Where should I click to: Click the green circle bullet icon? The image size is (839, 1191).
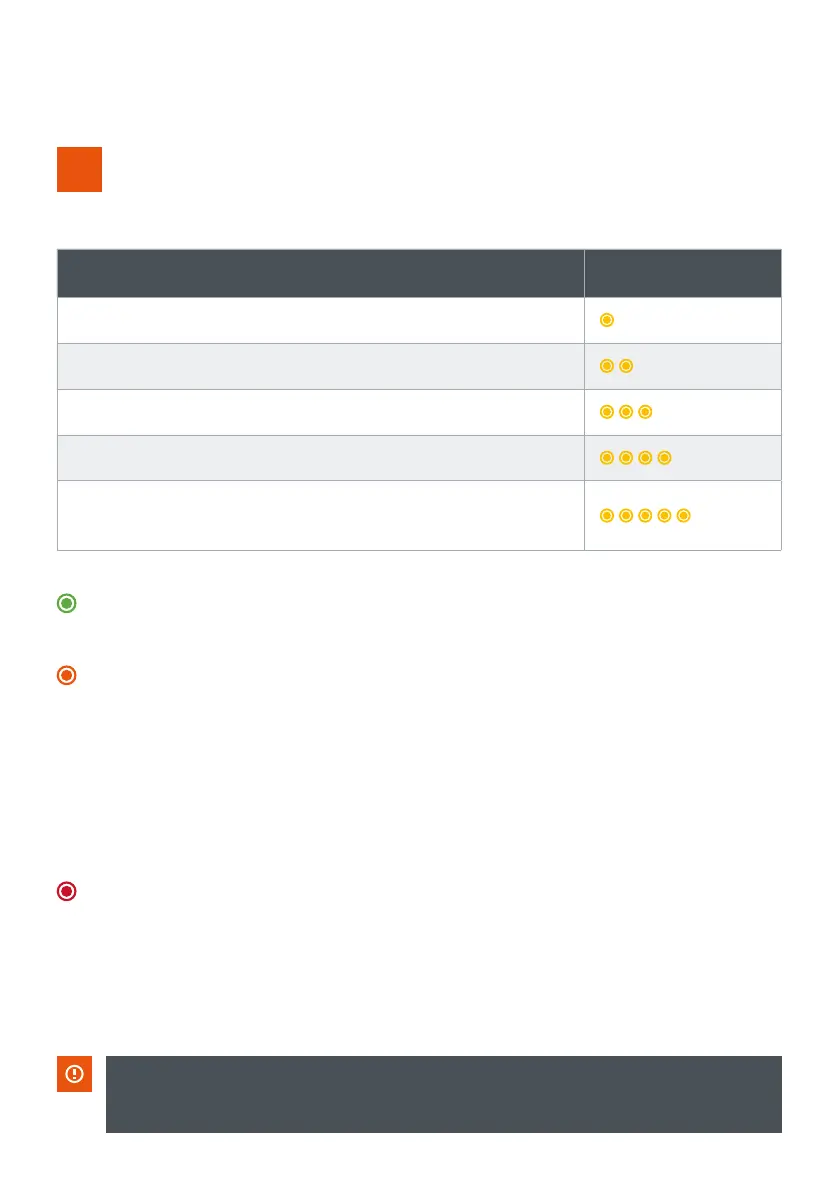66,604
